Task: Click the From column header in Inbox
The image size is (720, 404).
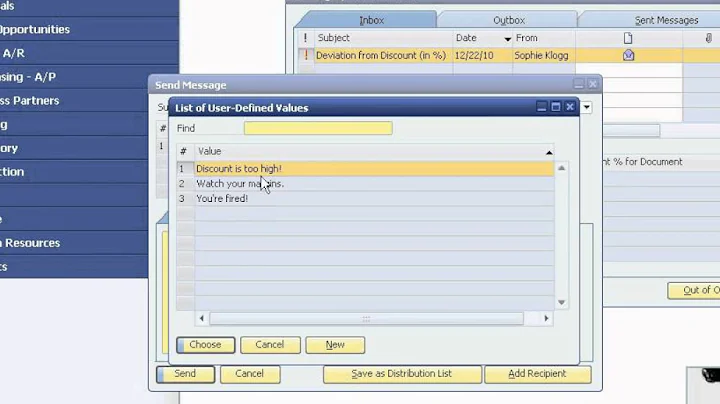Action: [x=544, y=38]
